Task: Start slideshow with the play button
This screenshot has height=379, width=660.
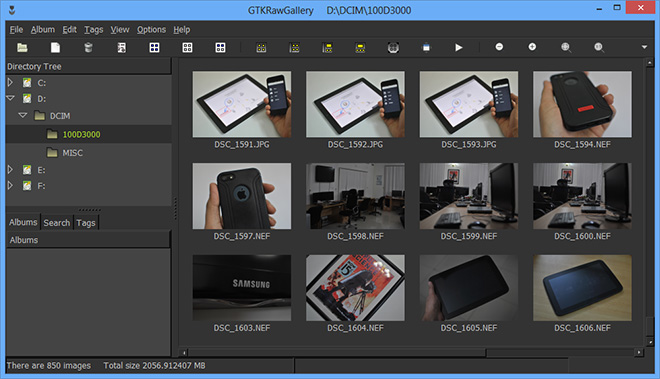Action: [459, 48]
